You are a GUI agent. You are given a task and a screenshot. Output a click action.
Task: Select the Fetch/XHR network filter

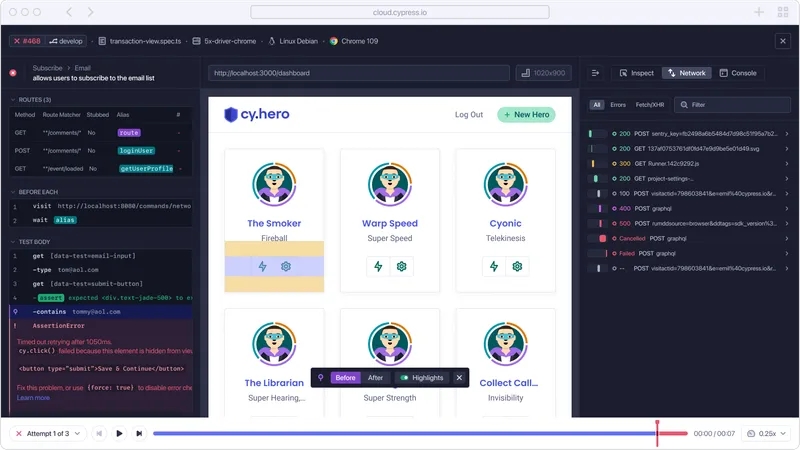coord(649,105)
